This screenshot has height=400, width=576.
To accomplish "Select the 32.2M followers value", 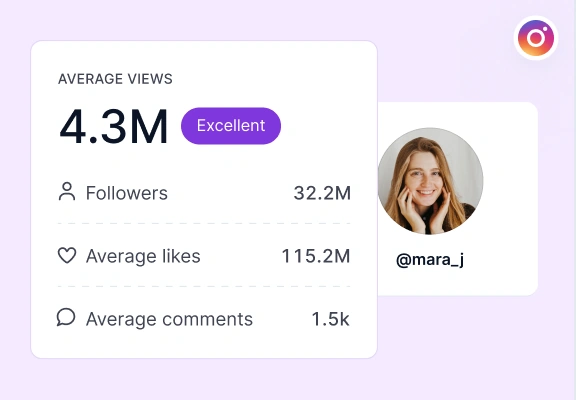I will pos(322,193).
